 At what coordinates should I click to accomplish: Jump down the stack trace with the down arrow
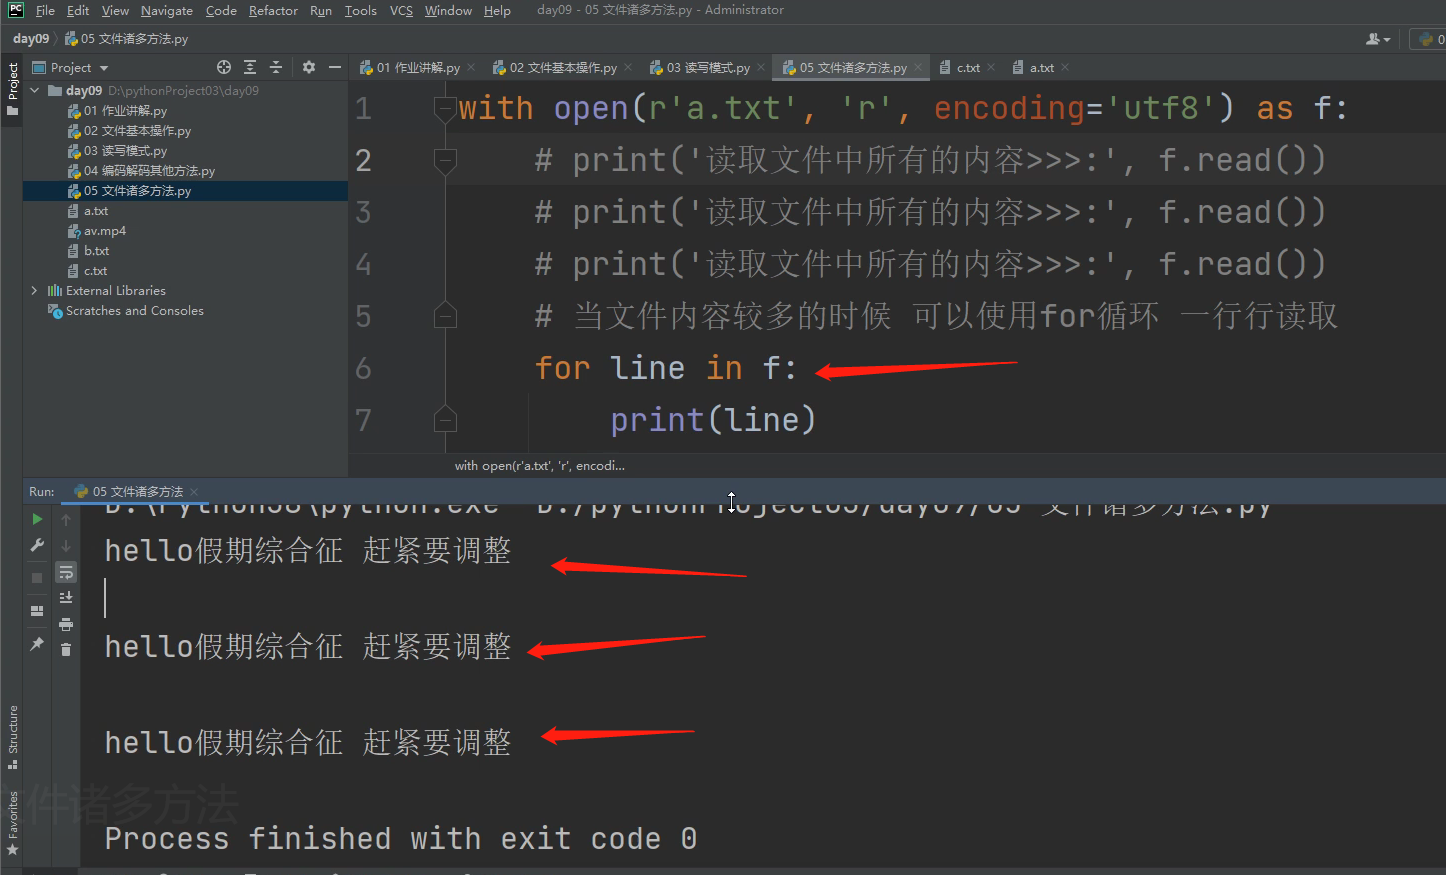66,546
